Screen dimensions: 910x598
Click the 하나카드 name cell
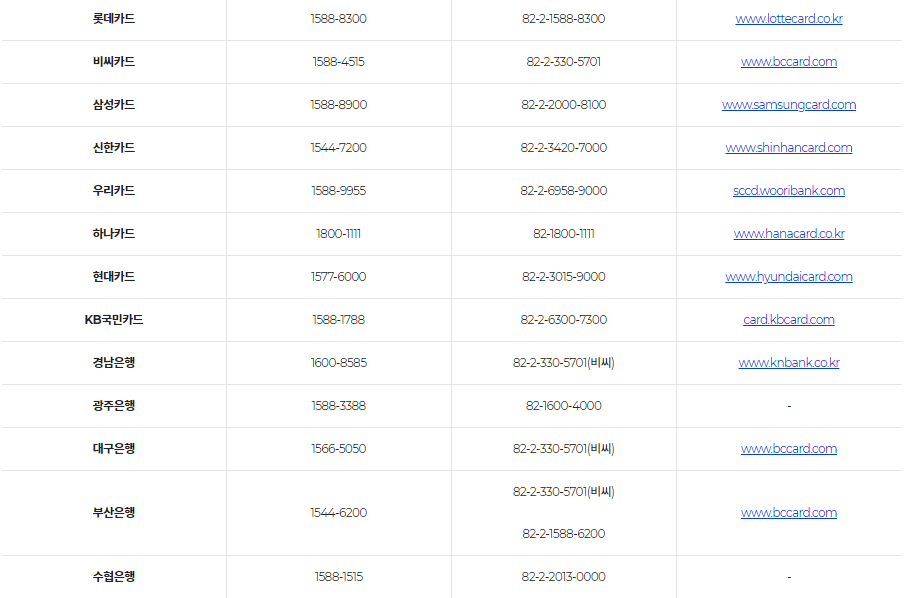click(114, 233)
